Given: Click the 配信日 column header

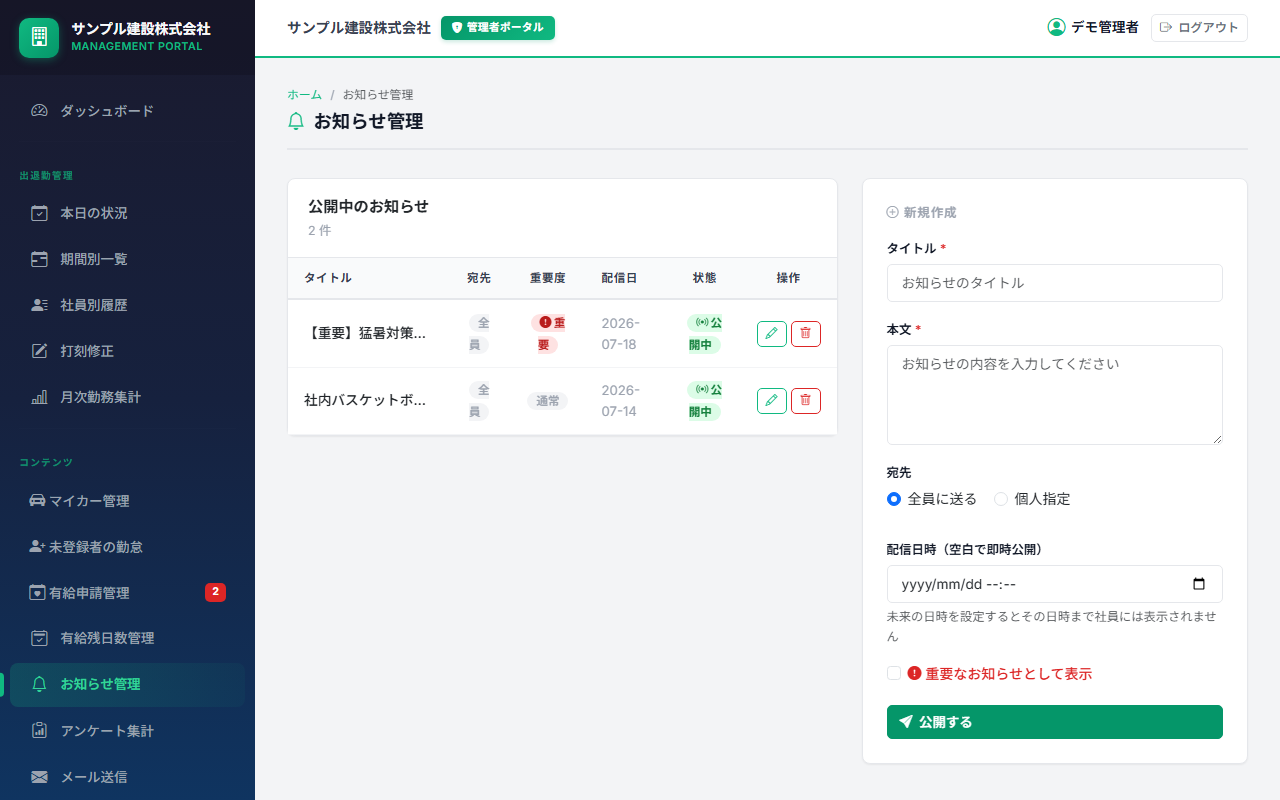Looking at the screenshot, I should tap(619, 278).
